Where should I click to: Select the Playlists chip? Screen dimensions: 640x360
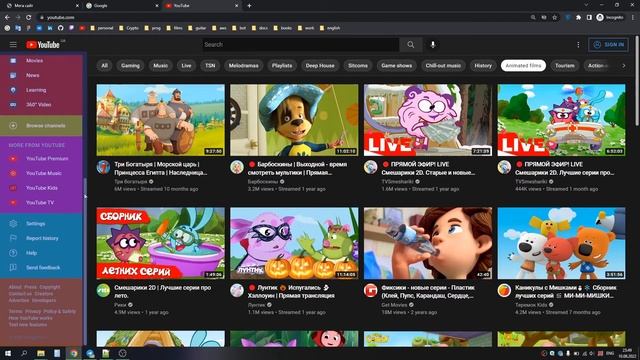[x=282, y=65]
